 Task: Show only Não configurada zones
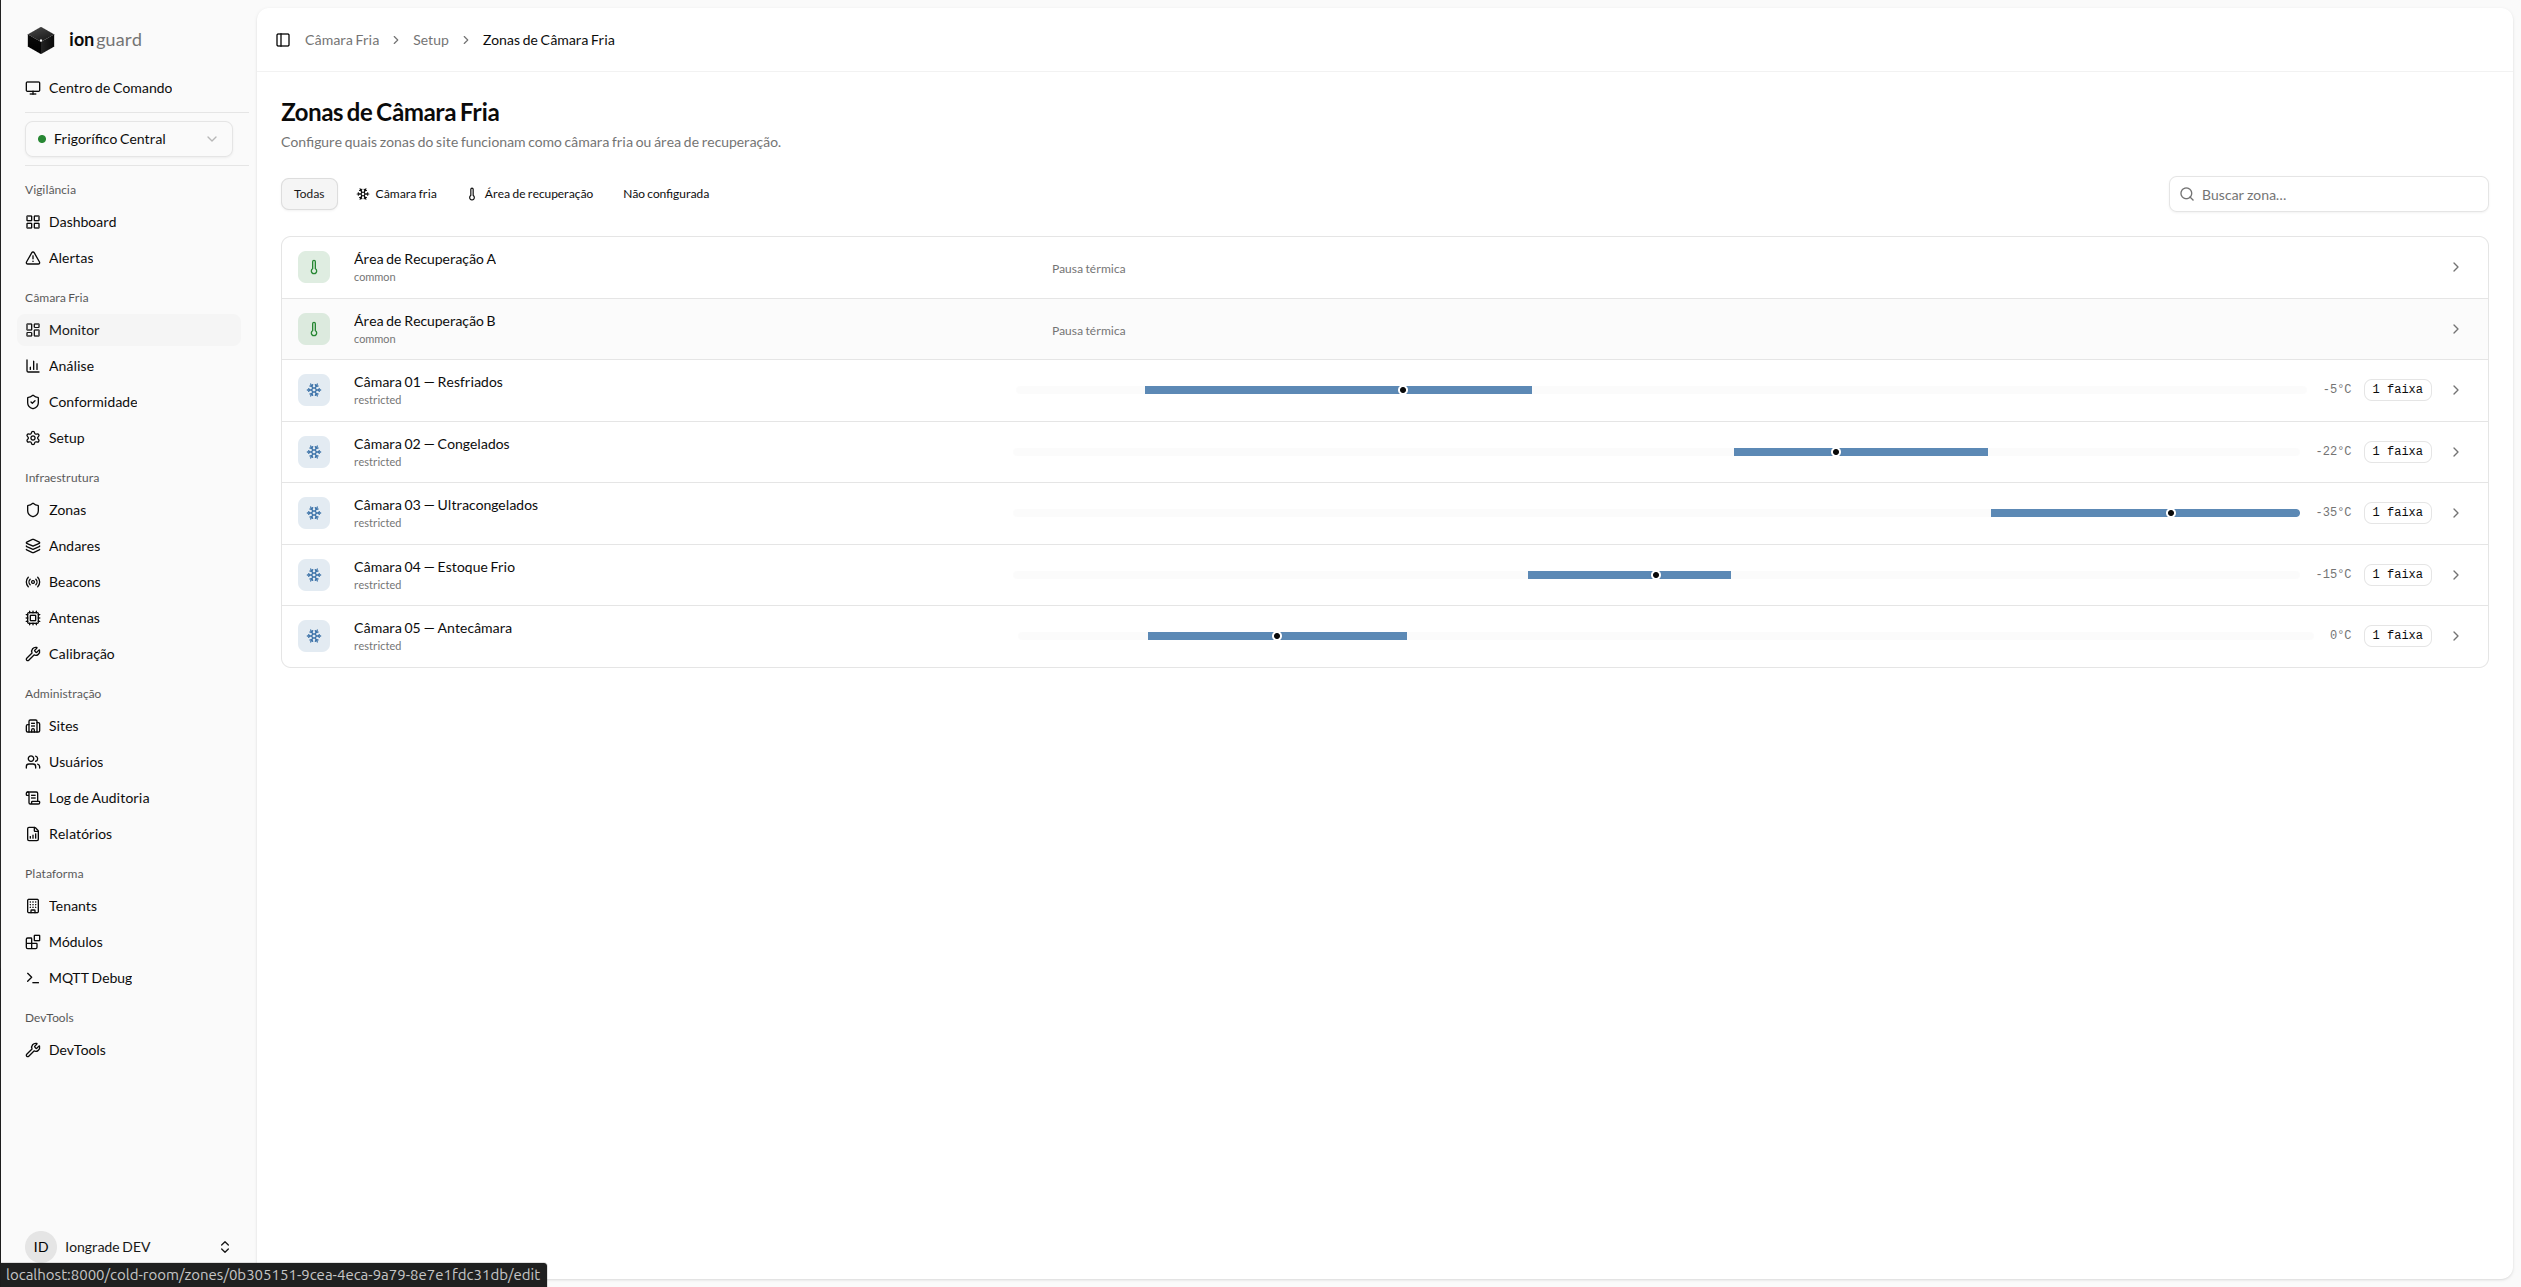pos(666,194)
